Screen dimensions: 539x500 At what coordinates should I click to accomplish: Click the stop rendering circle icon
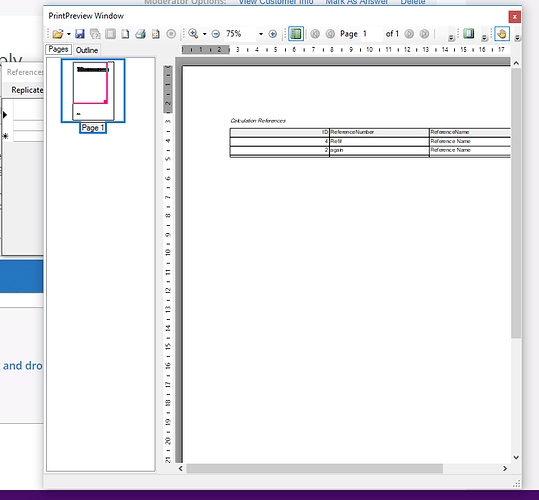[x=171, y=34]
